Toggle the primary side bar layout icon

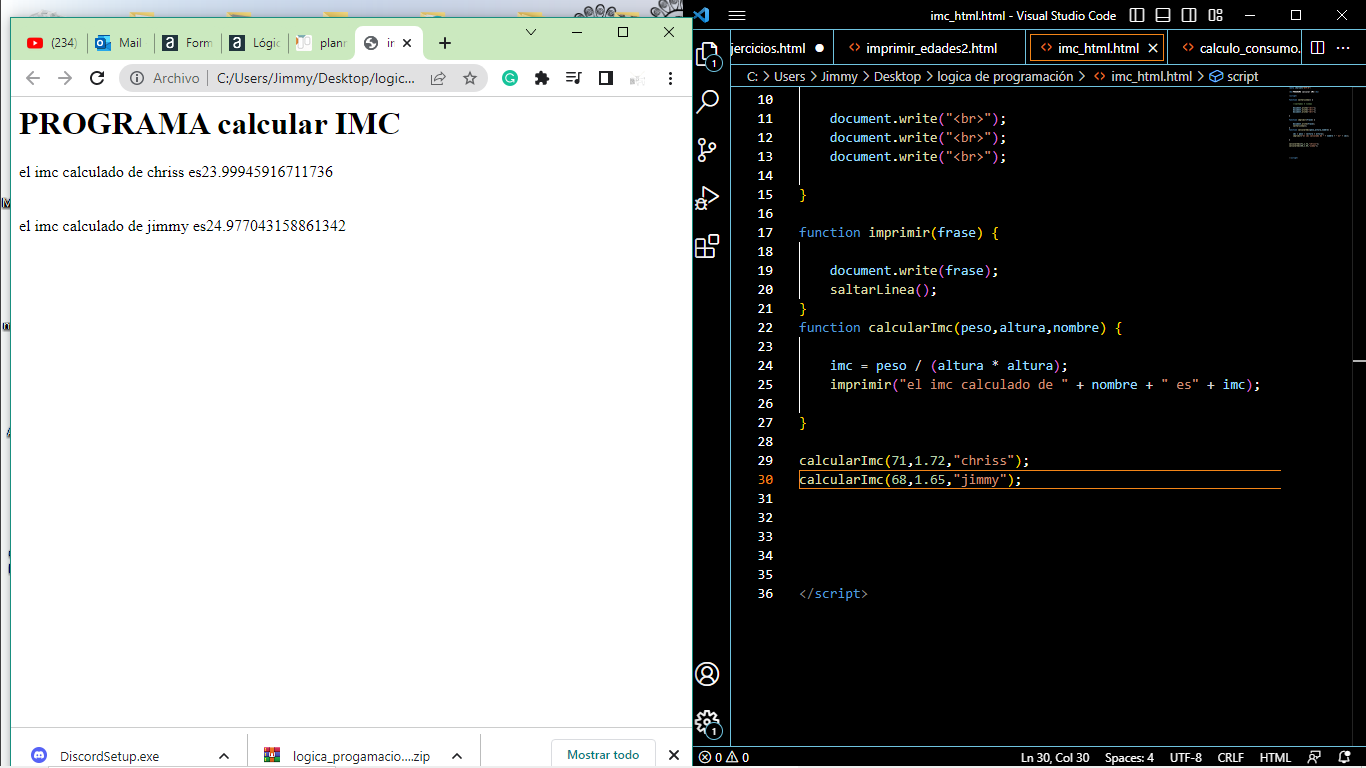point(1137,15)
